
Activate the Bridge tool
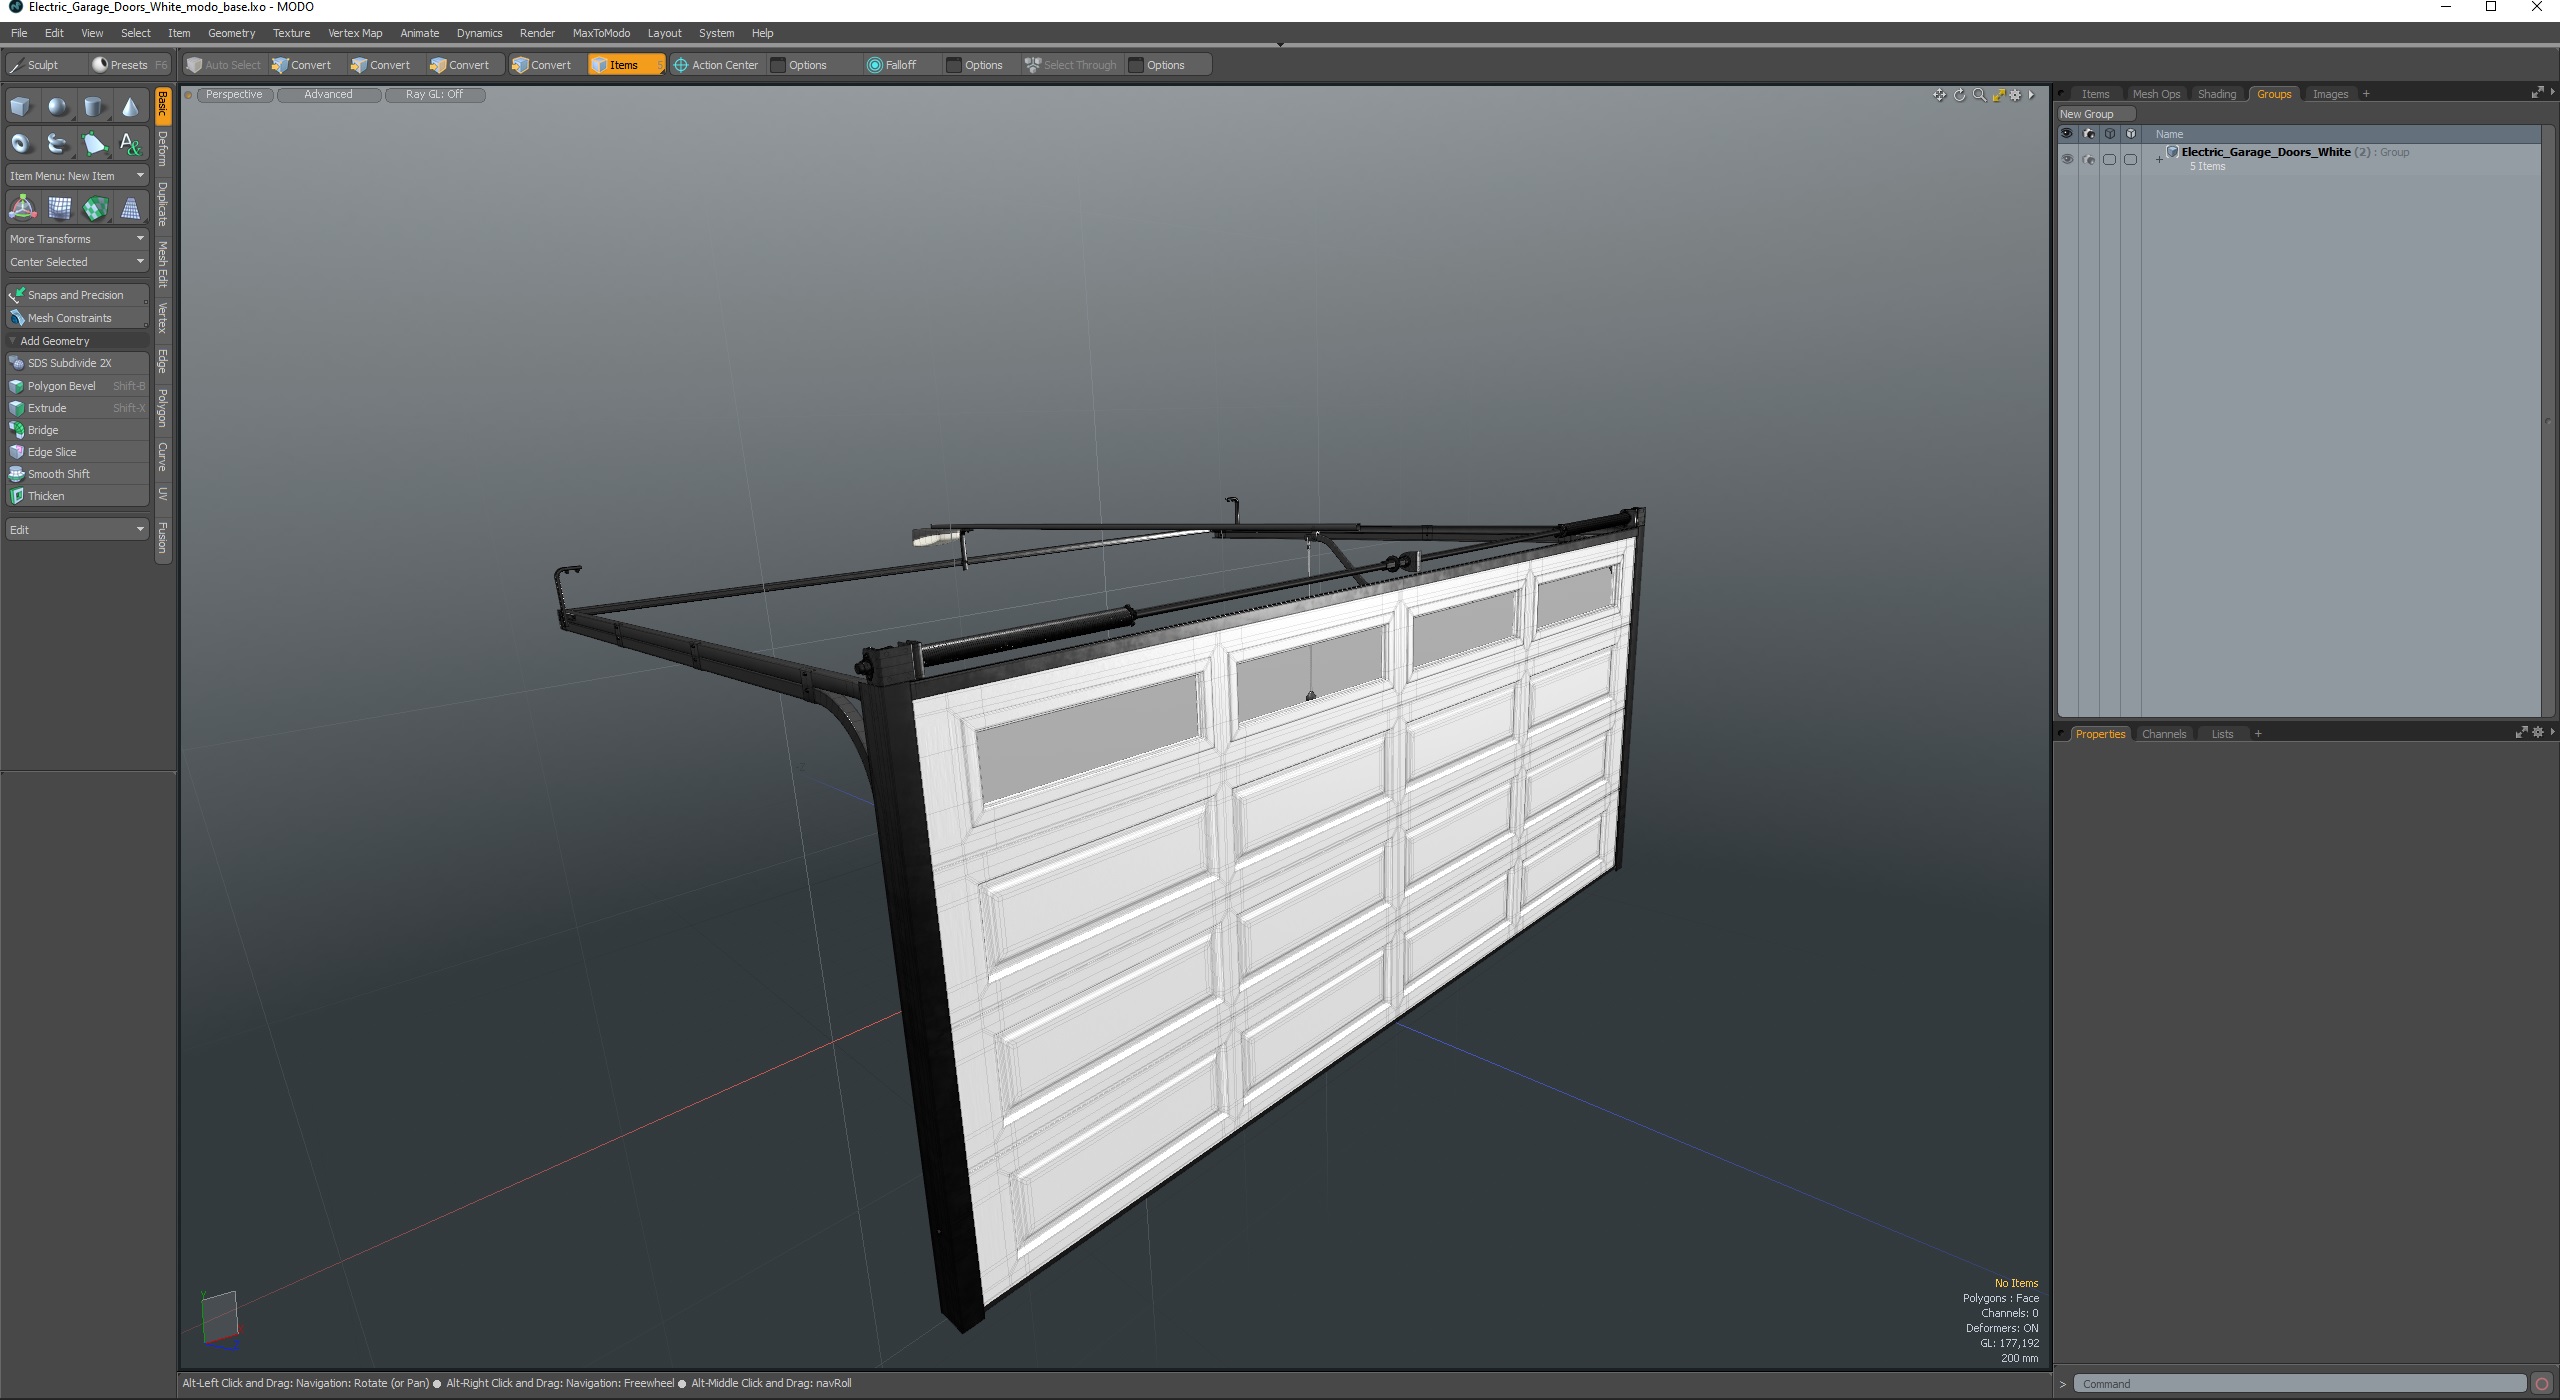click(x=77, y=430)
